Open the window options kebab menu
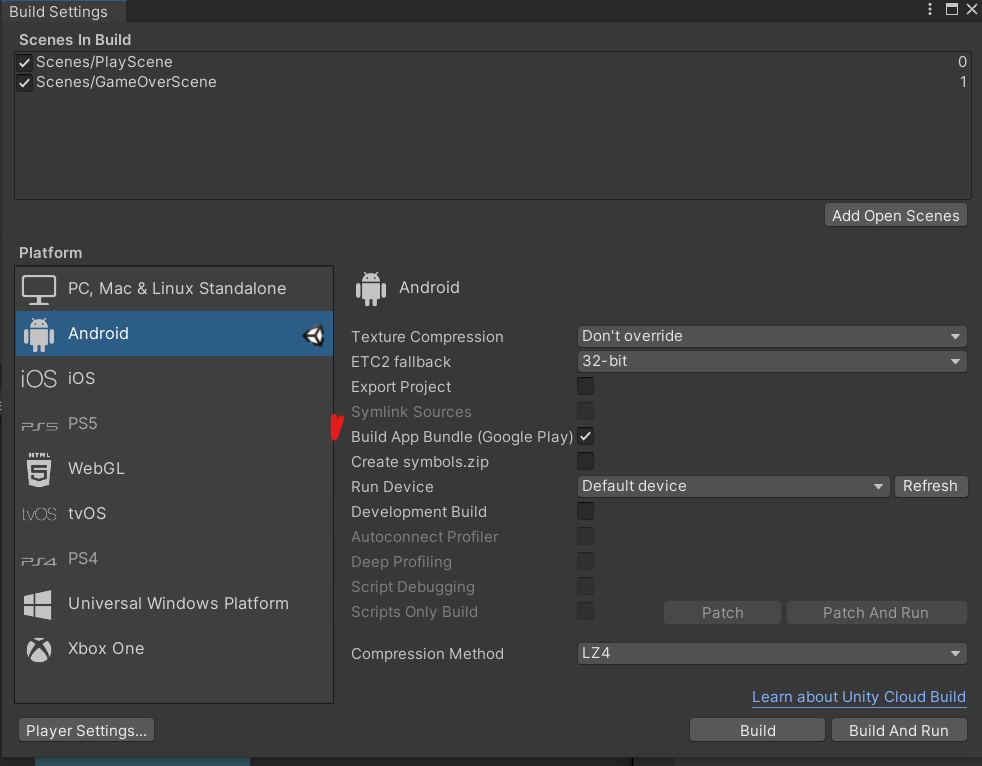This screenshot has width=982, height=766. 929,11
